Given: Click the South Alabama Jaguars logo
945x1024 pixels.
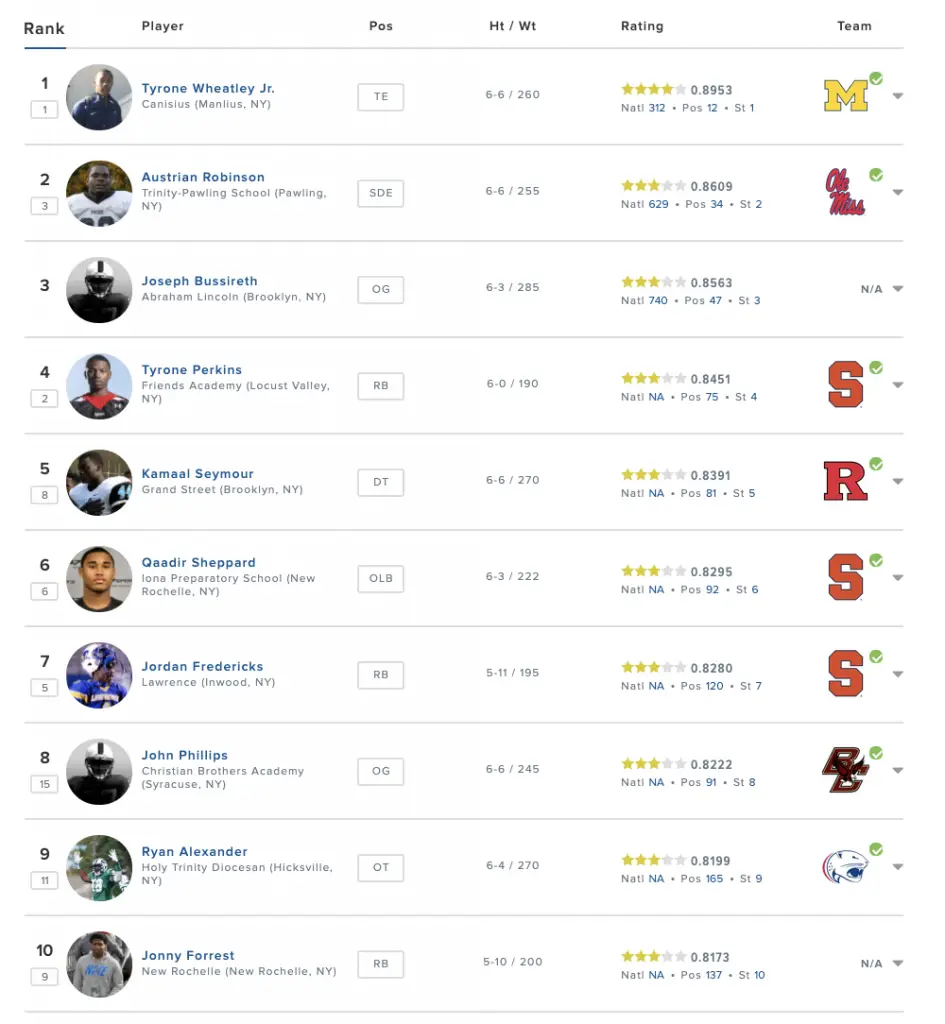Looking at the screenshot, I should point(845,867).
